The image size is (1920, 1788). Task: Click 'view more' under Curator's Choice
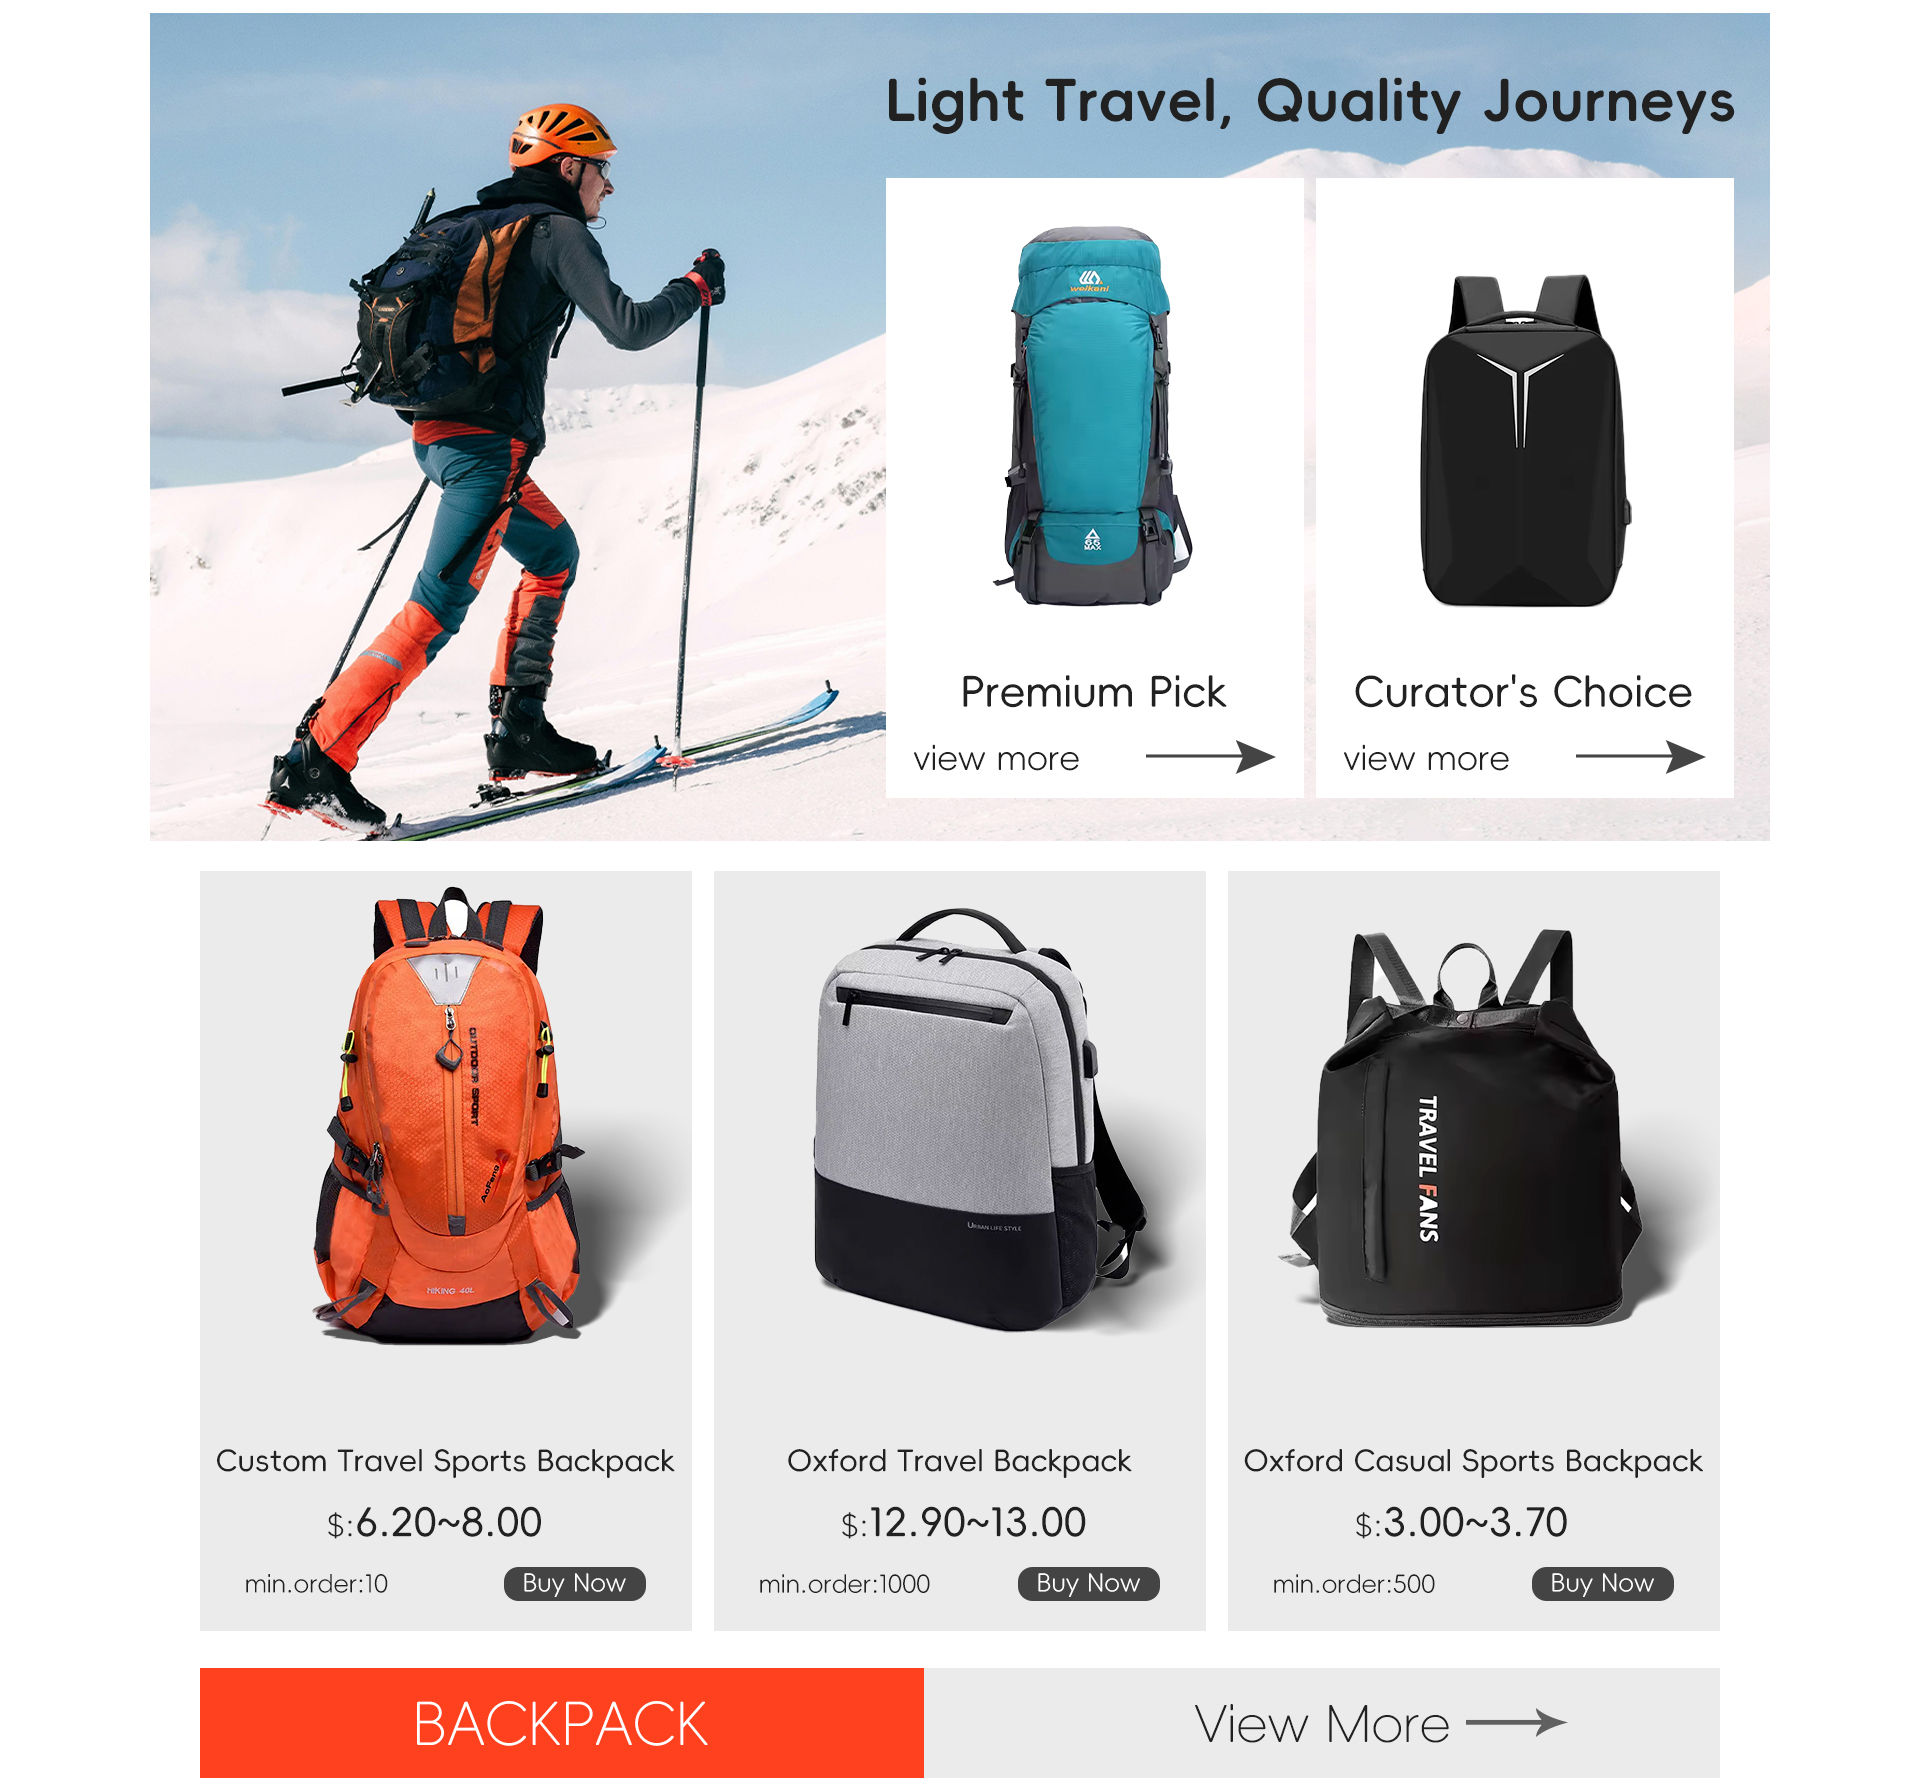click(x=1426, y=759)
